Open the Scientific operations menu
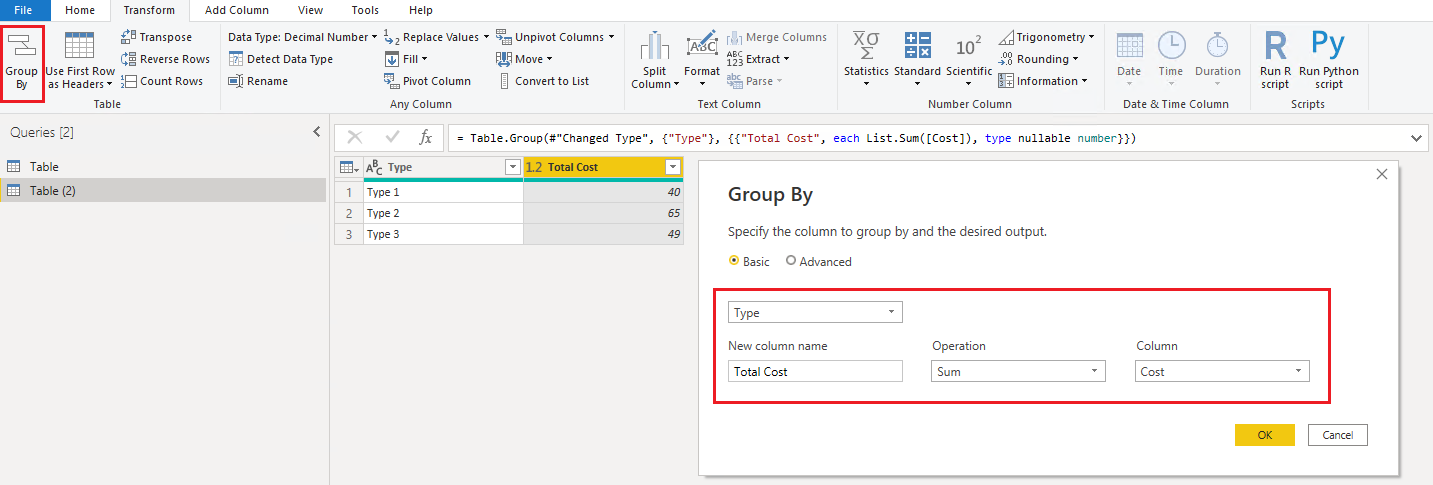1433x485 pixels. 969,62
